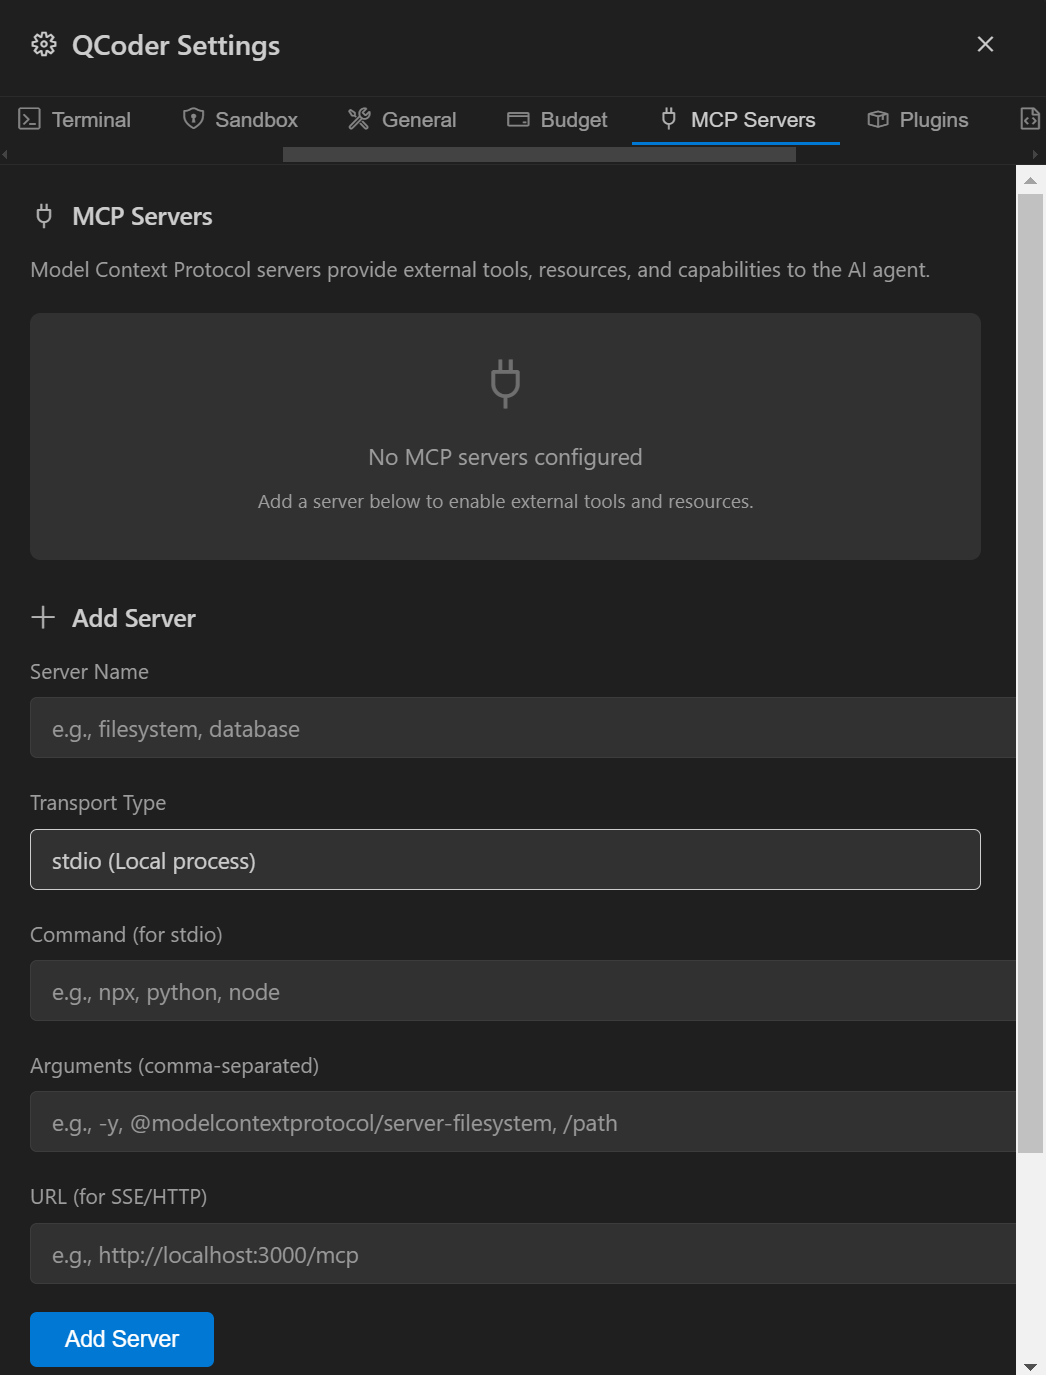Viewport: 1046px width, 1375px height.
Task: Click the URL for SSE/HTTP field
Action: [522, 1254]
